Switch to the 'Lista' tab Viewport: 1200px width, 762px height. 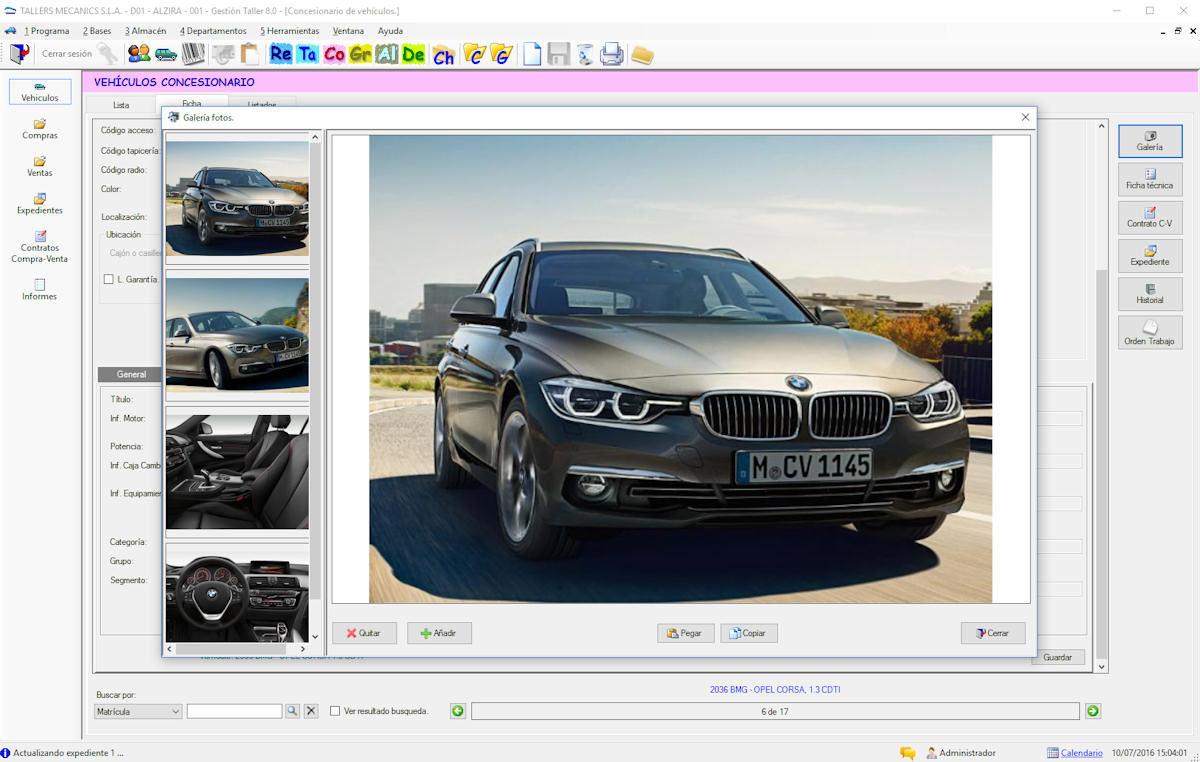point(121,104)
